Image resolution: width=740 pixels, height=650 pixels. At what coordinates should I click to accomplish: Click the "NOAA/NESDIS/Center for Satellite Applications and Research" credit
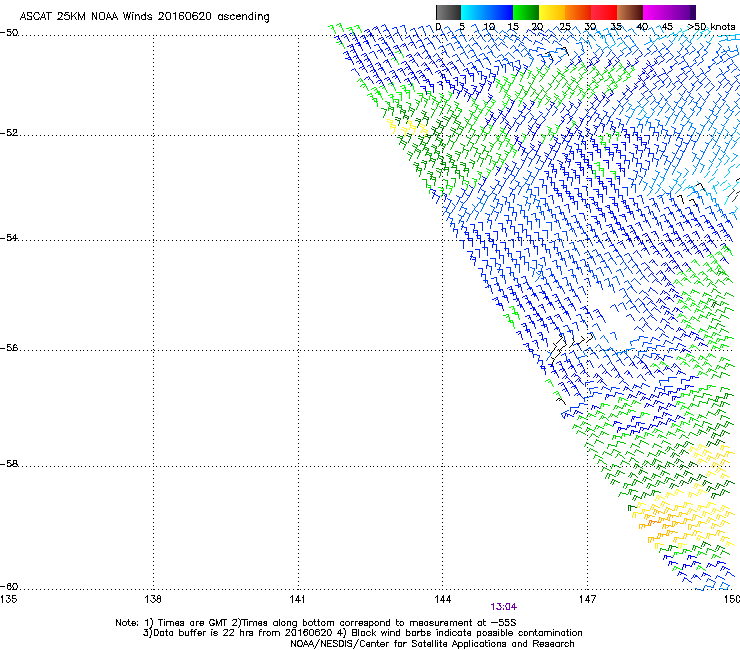point(432,644)
